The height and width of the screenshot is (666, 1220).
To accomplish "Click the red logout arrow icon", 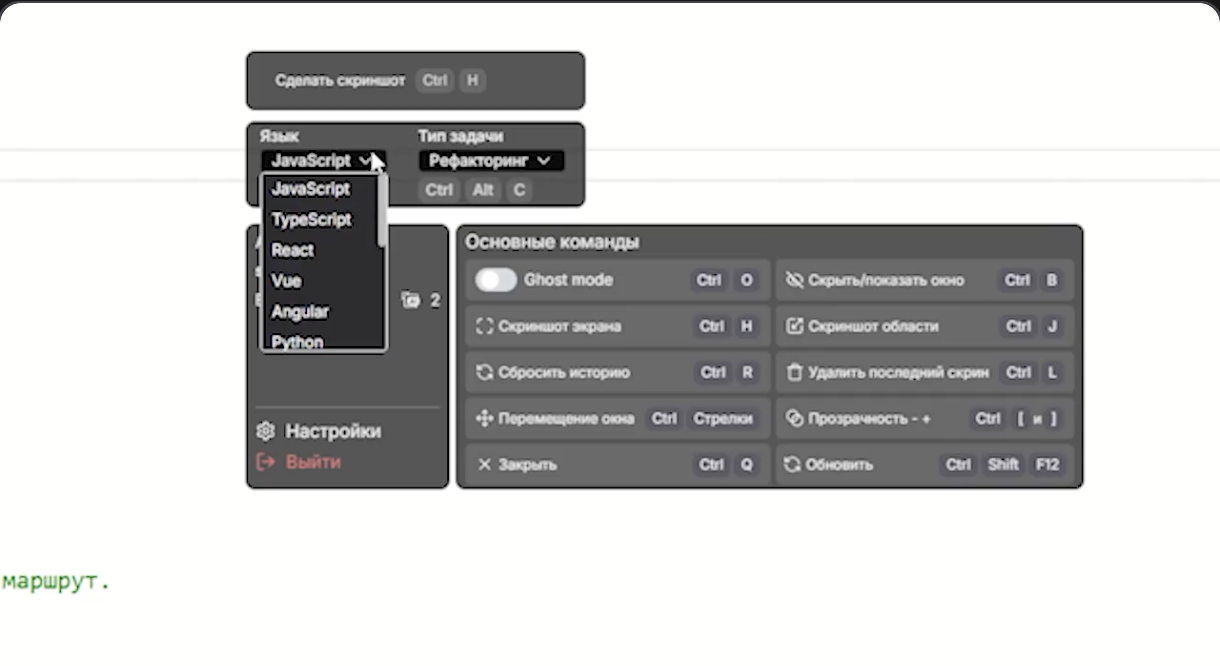I will (x=265, y=462).
